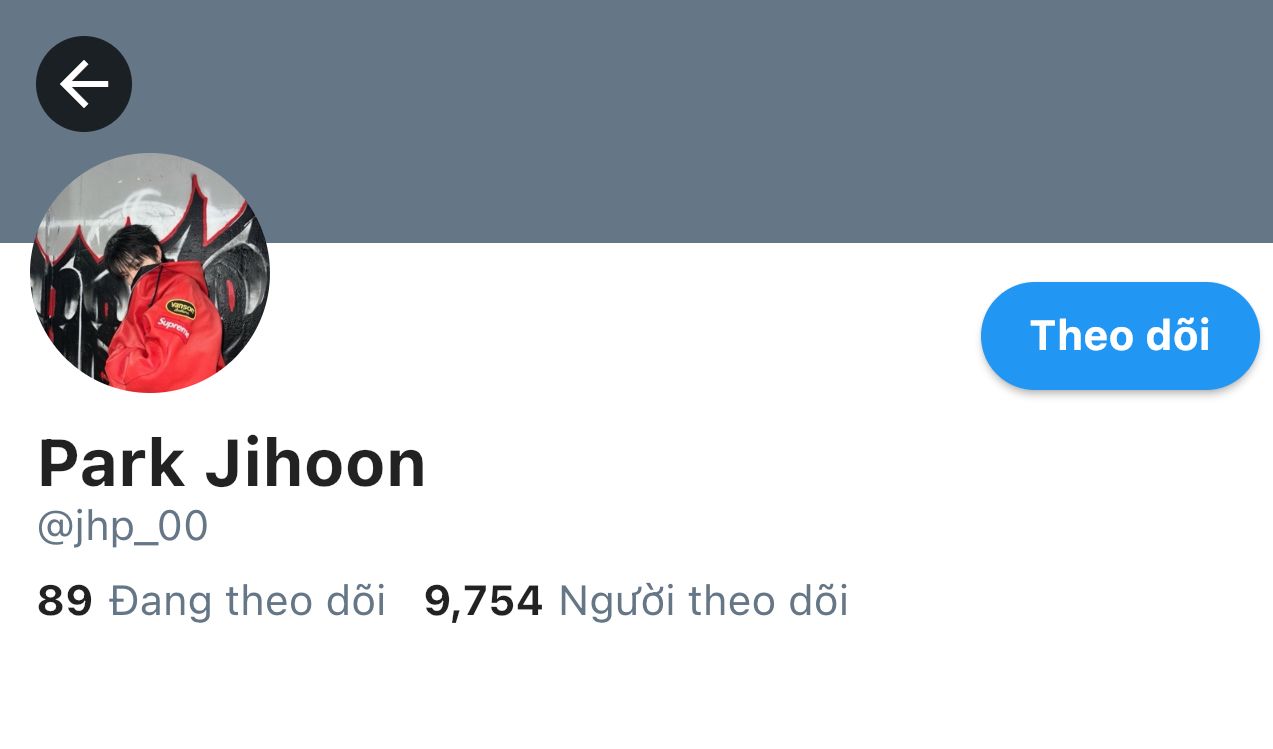1273x749 pixels.
Task: Click the white arrow inside the back button
Action: (x=84, y=84)
